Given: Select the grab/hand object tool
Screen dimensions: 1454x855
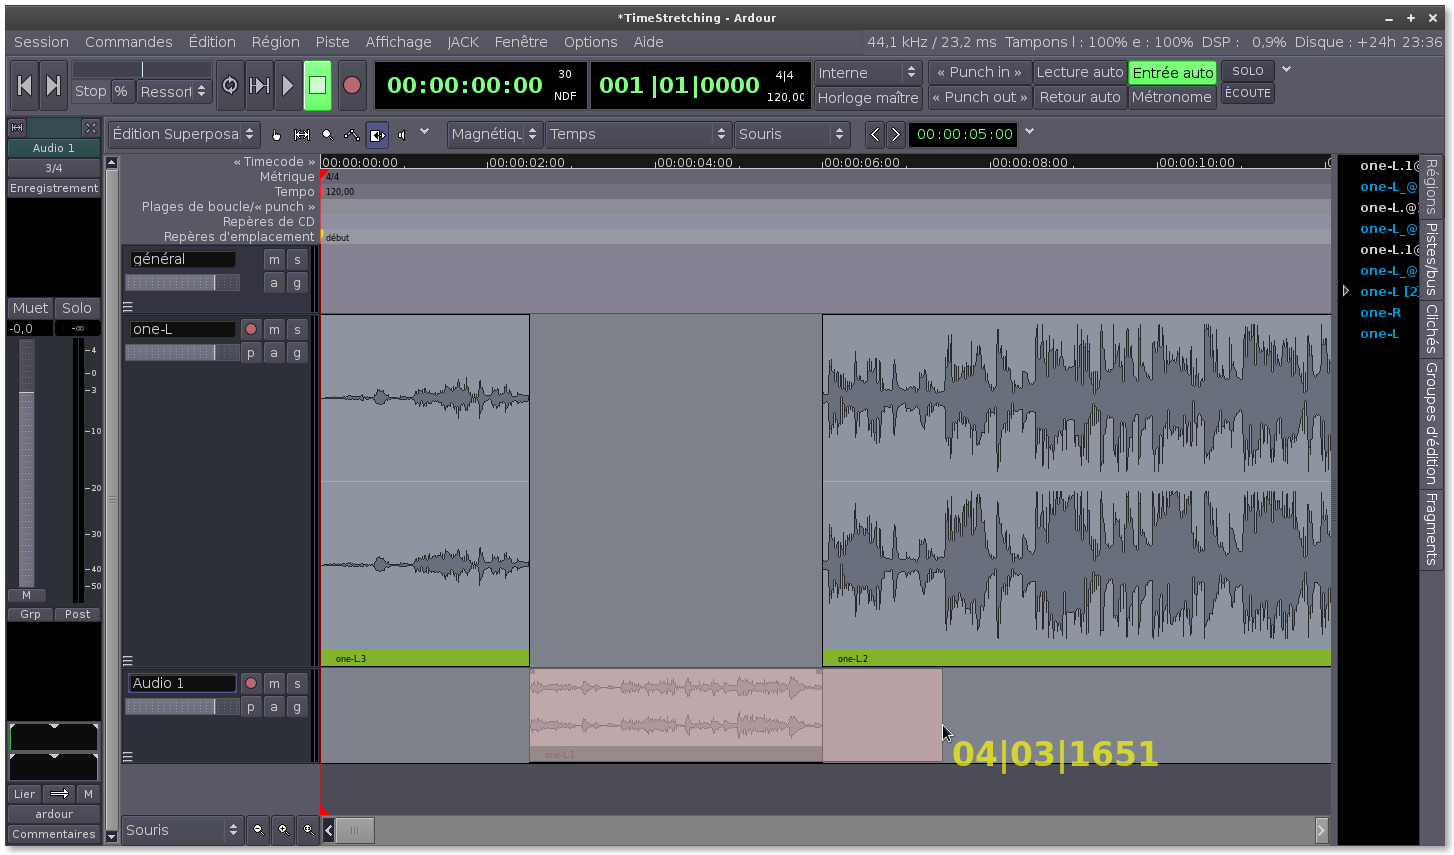Looking at the screenshot, I should coord(277,135).
